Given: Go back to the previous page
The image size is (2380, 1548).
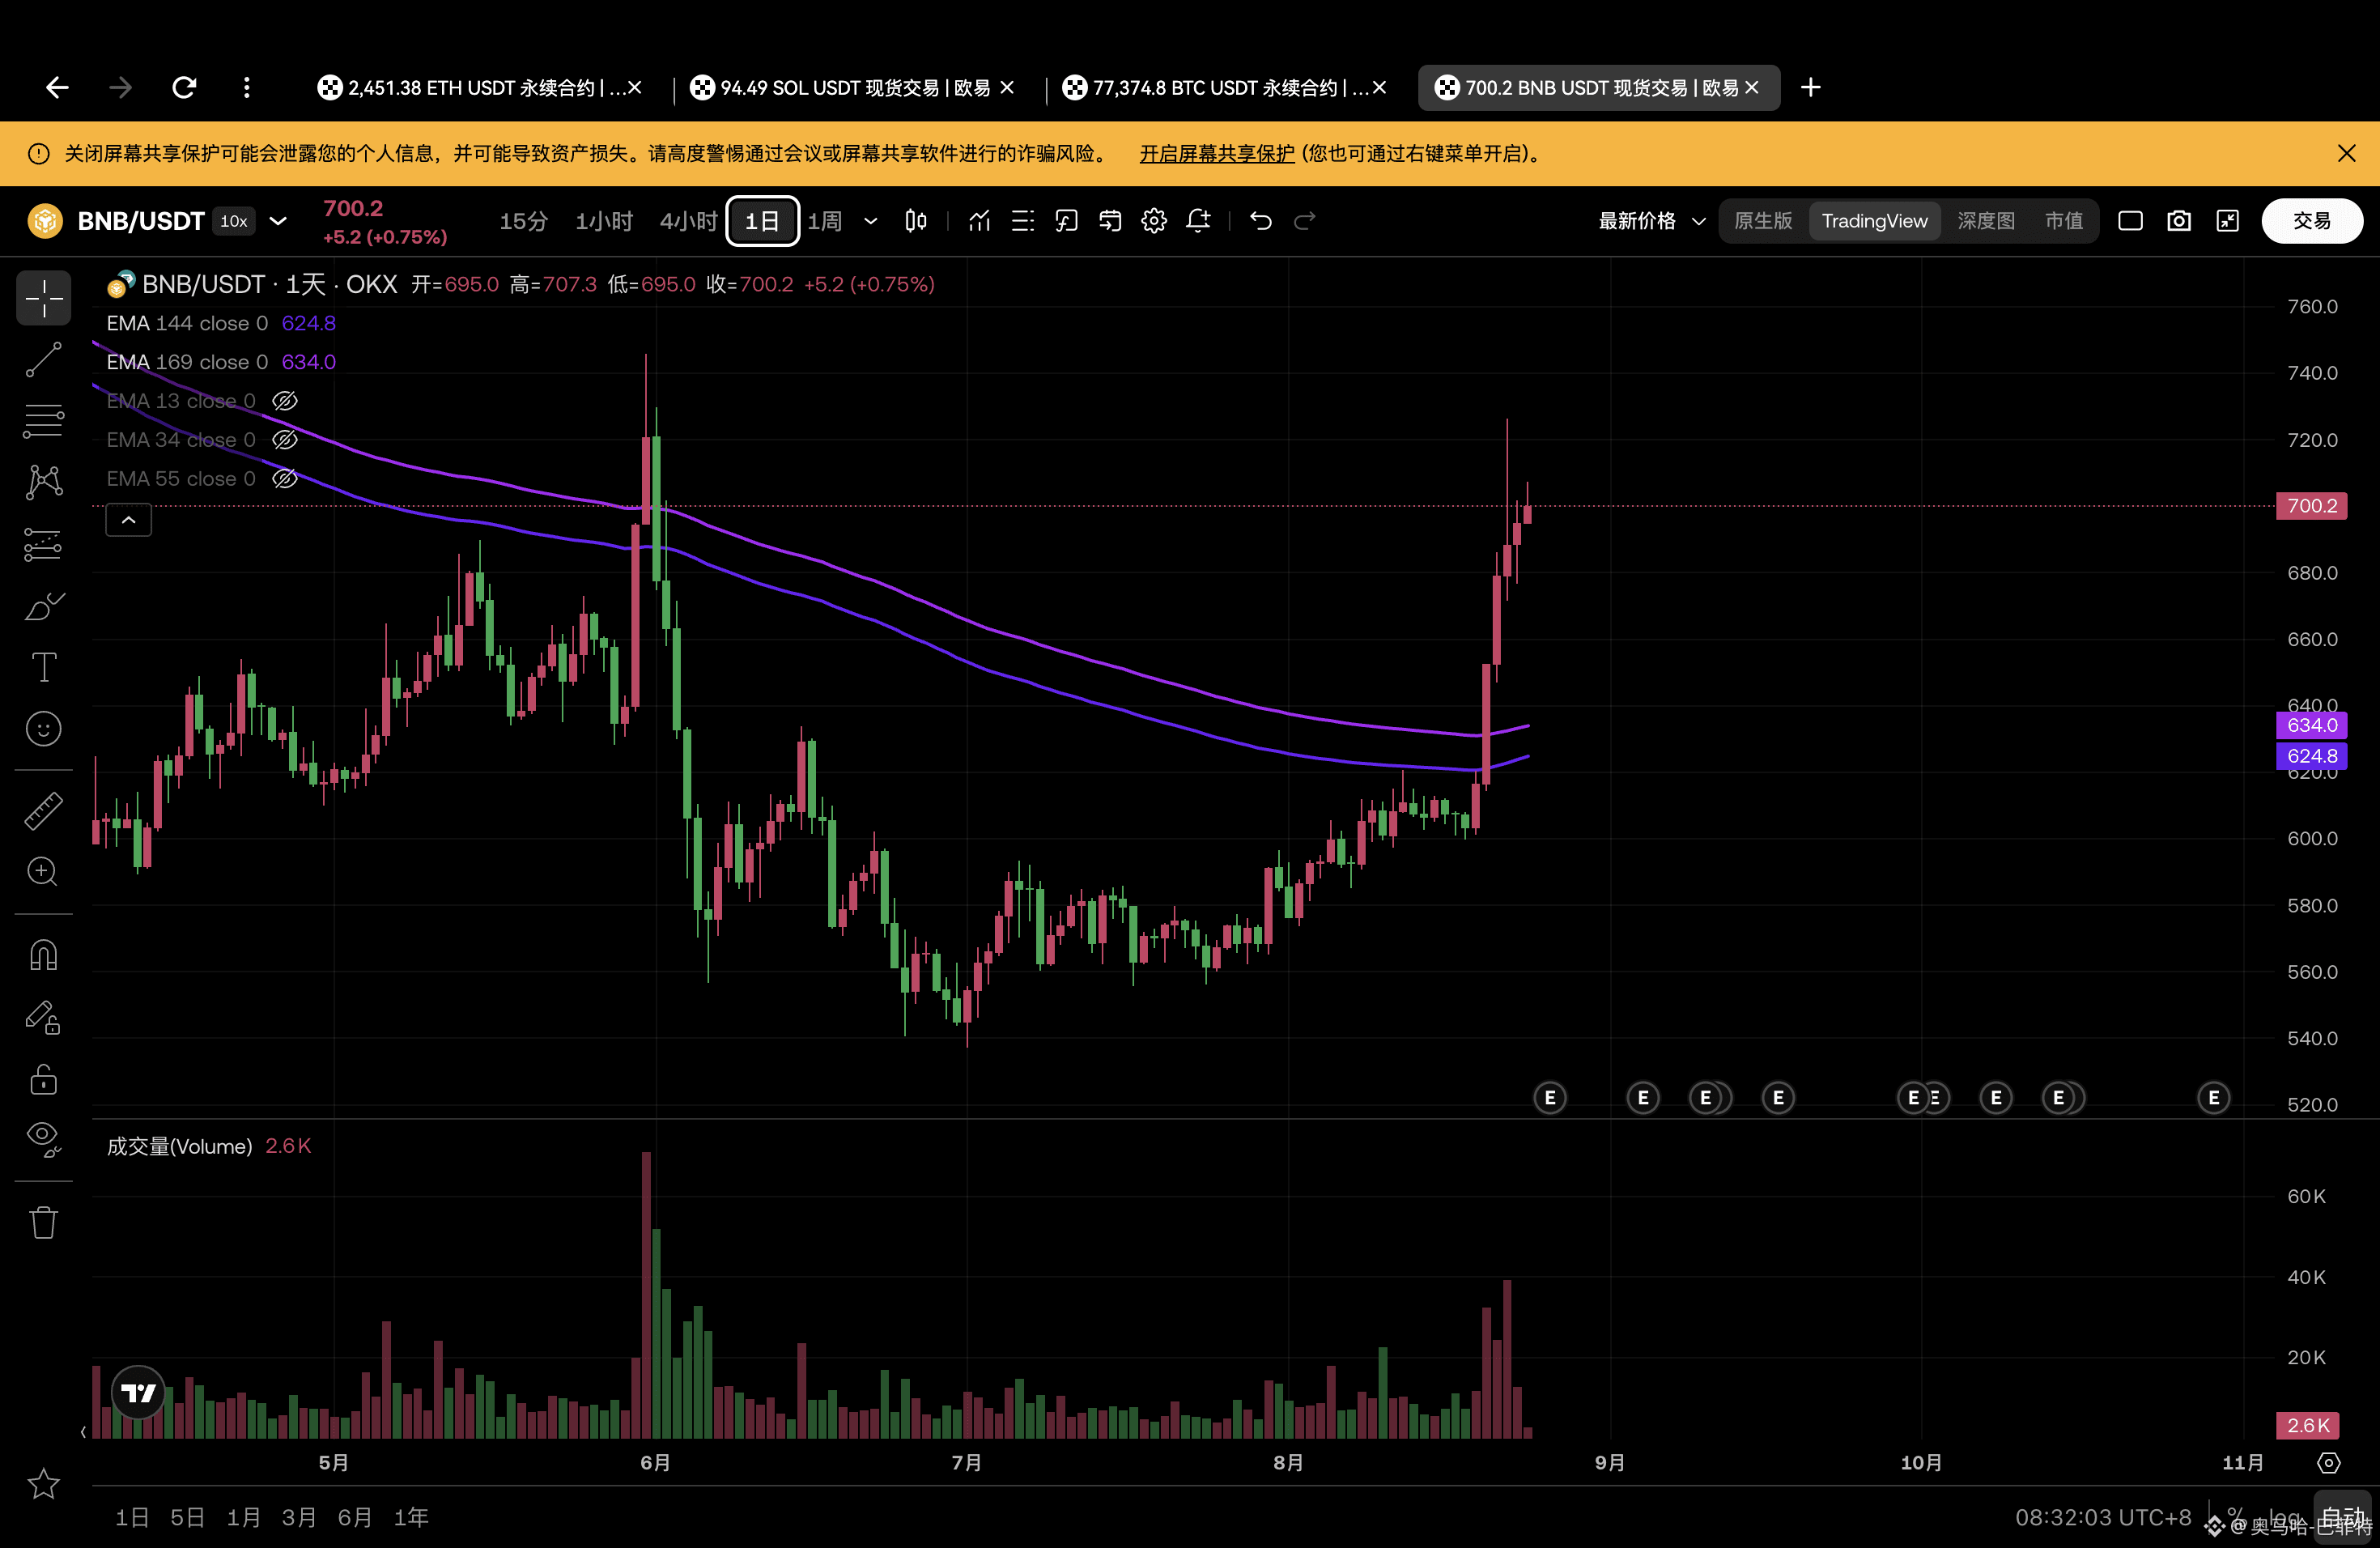Looking at the screenshot, I should (x=57, y=88).
